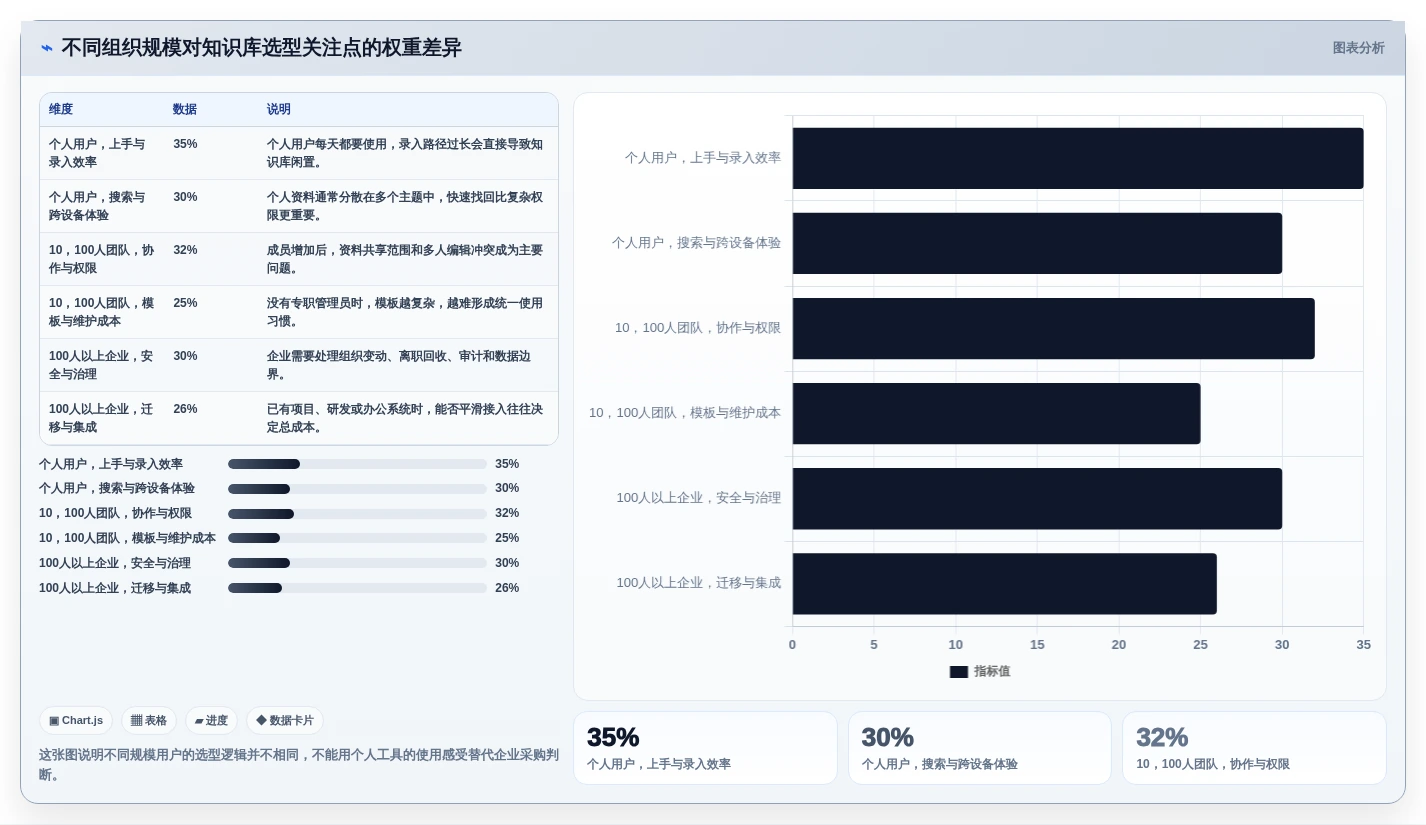This screenshot has height=825, width=1426.
Task: Click the 26% value ending the last progress row
Action: [x=507, y=588]
